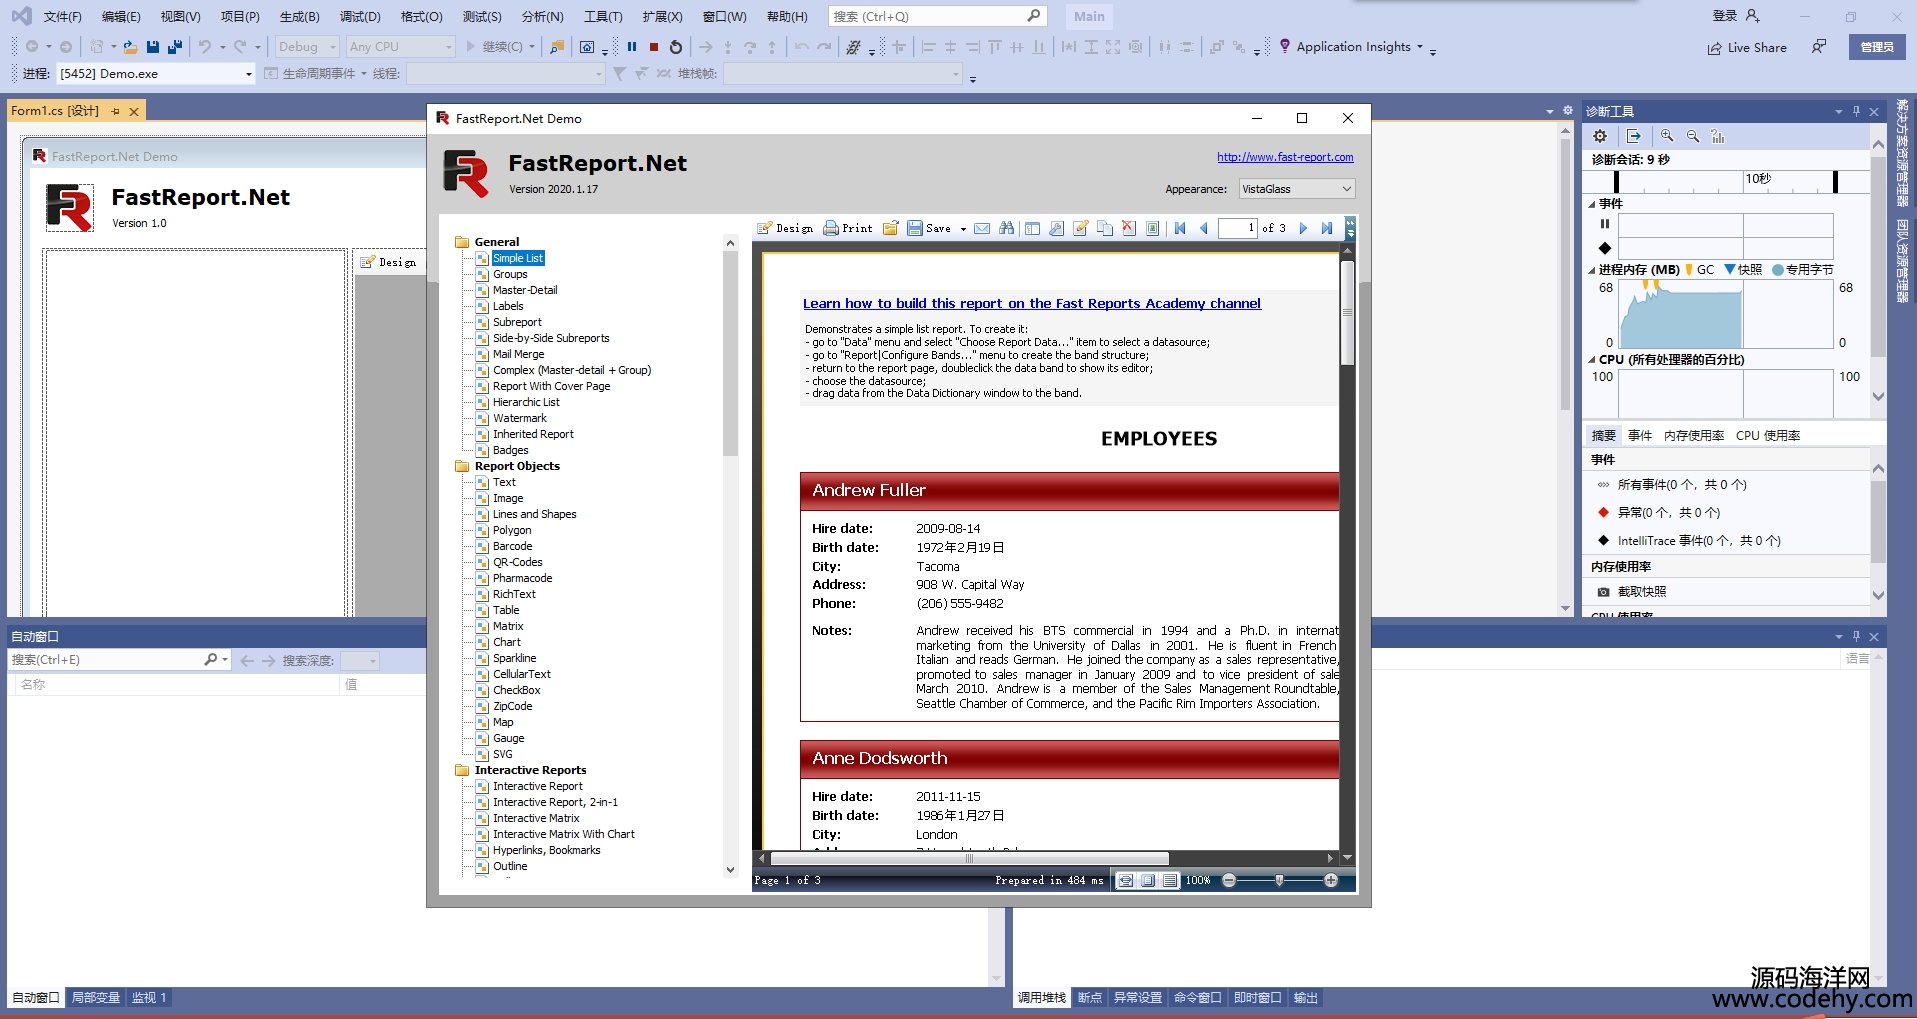
Task: Send report by email envelope icon
Action: coord(982,228)
